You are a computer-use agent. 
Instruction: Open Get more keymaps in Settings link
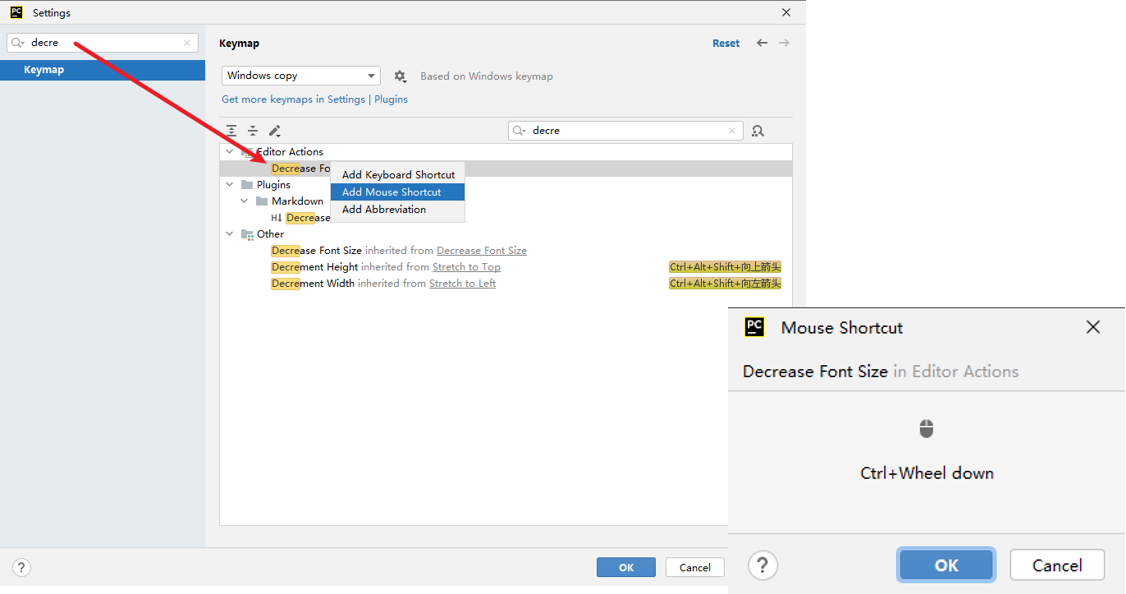click(293, 99)
